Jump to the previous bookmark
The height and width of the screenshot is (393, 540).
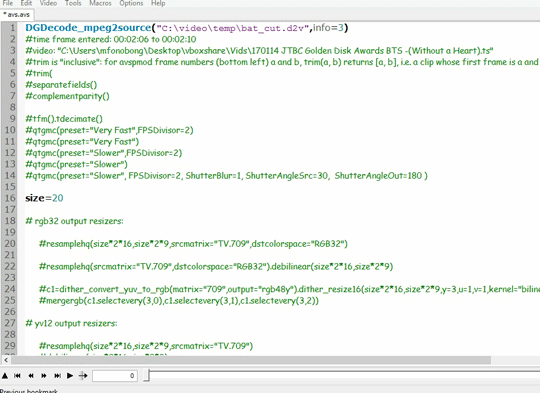[x=17, y=375]
